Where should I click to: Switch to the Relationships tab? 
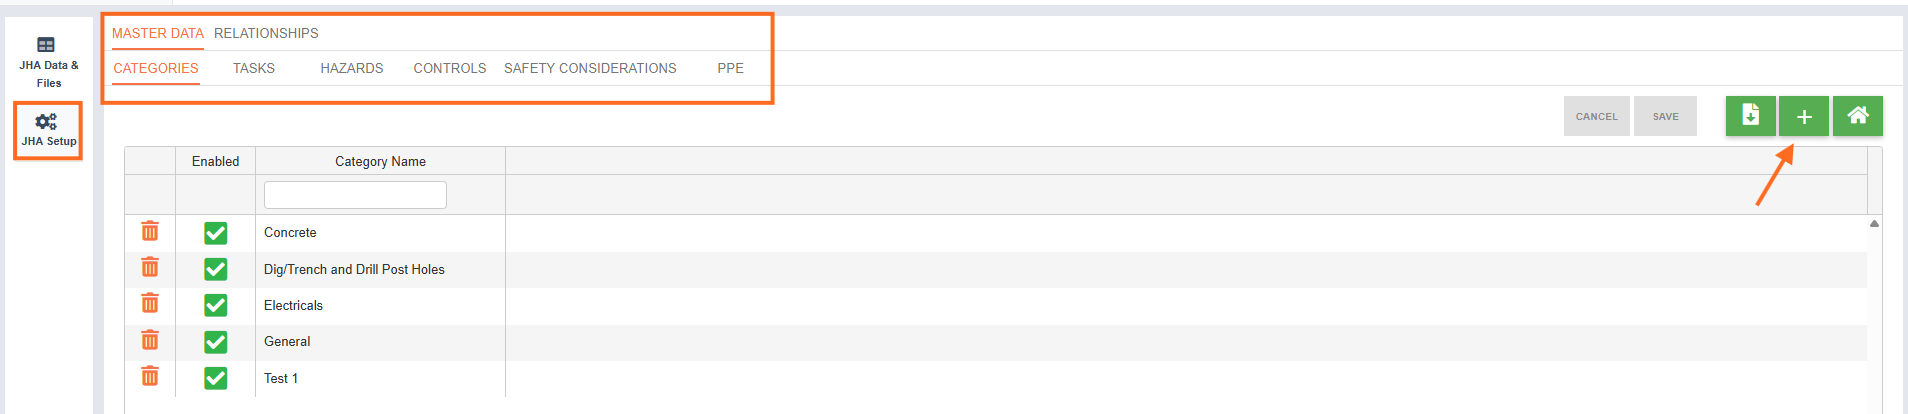pyautogui.click(x=266, y=33)
